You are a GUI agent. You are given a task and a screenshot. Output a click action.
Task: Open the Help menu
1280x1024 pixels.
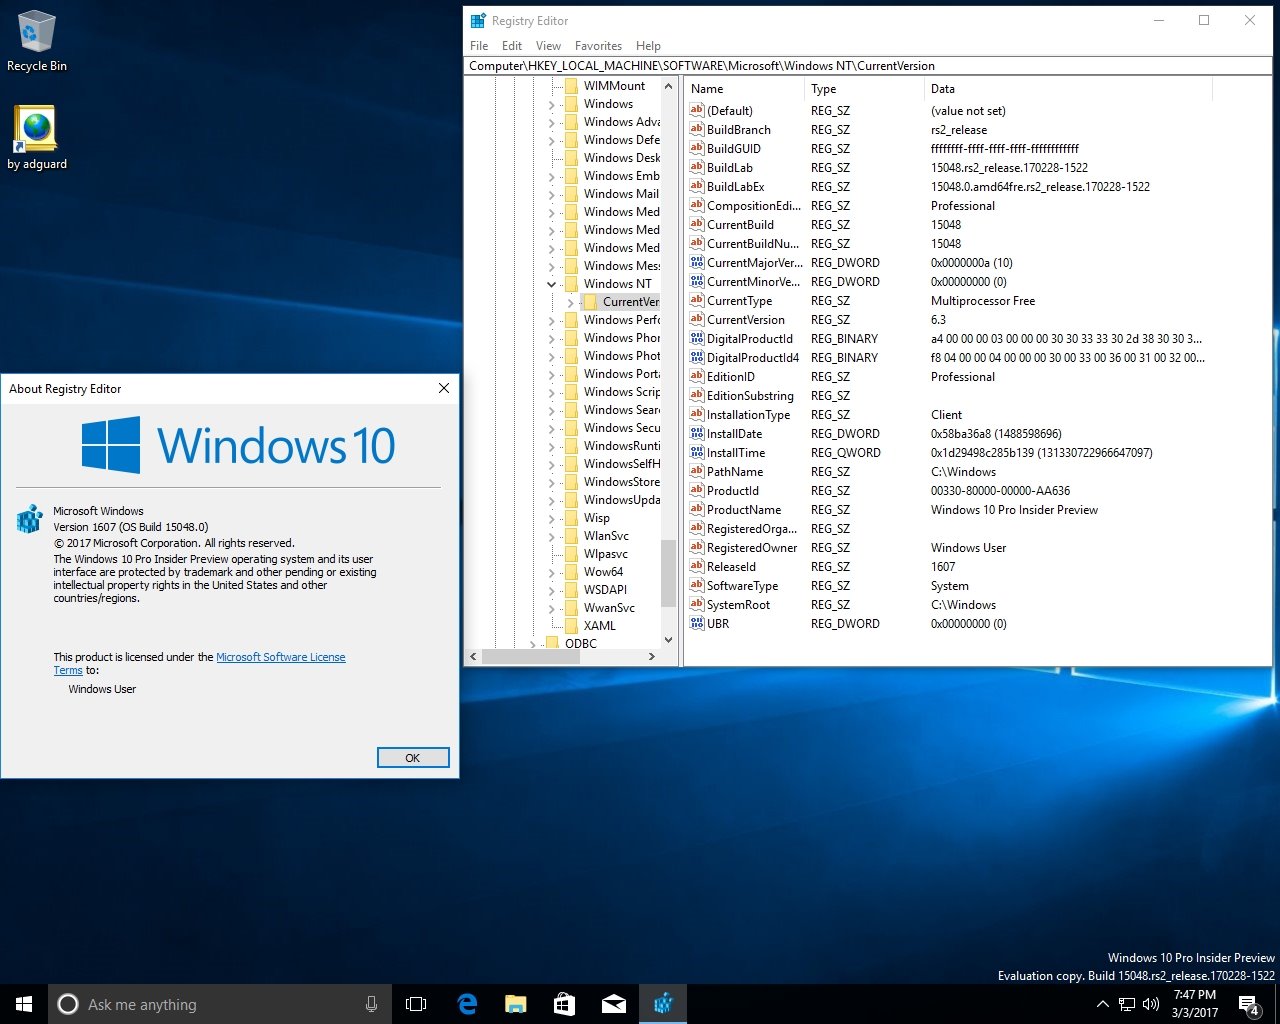coord(648,45)
